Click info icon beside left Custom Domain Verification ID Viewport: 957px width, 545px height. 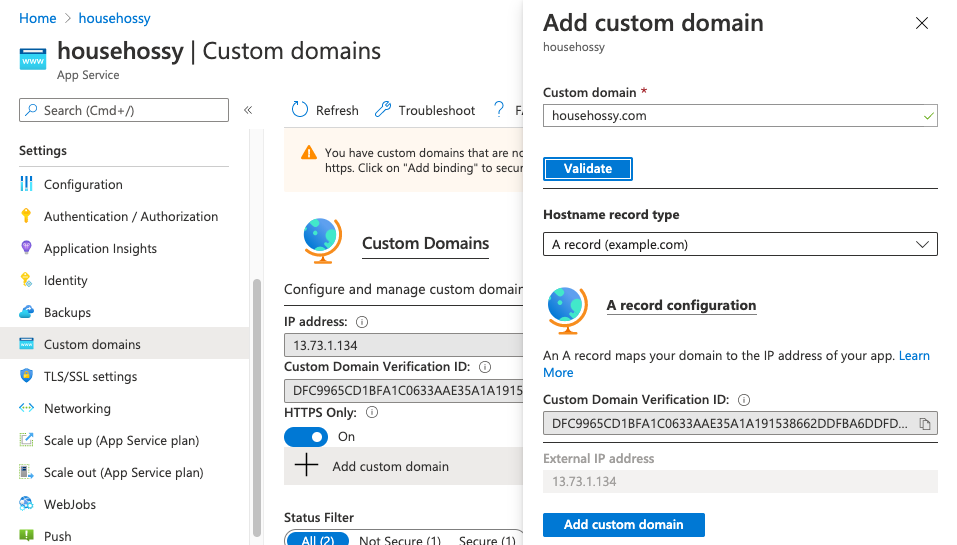tap(485, 367)
